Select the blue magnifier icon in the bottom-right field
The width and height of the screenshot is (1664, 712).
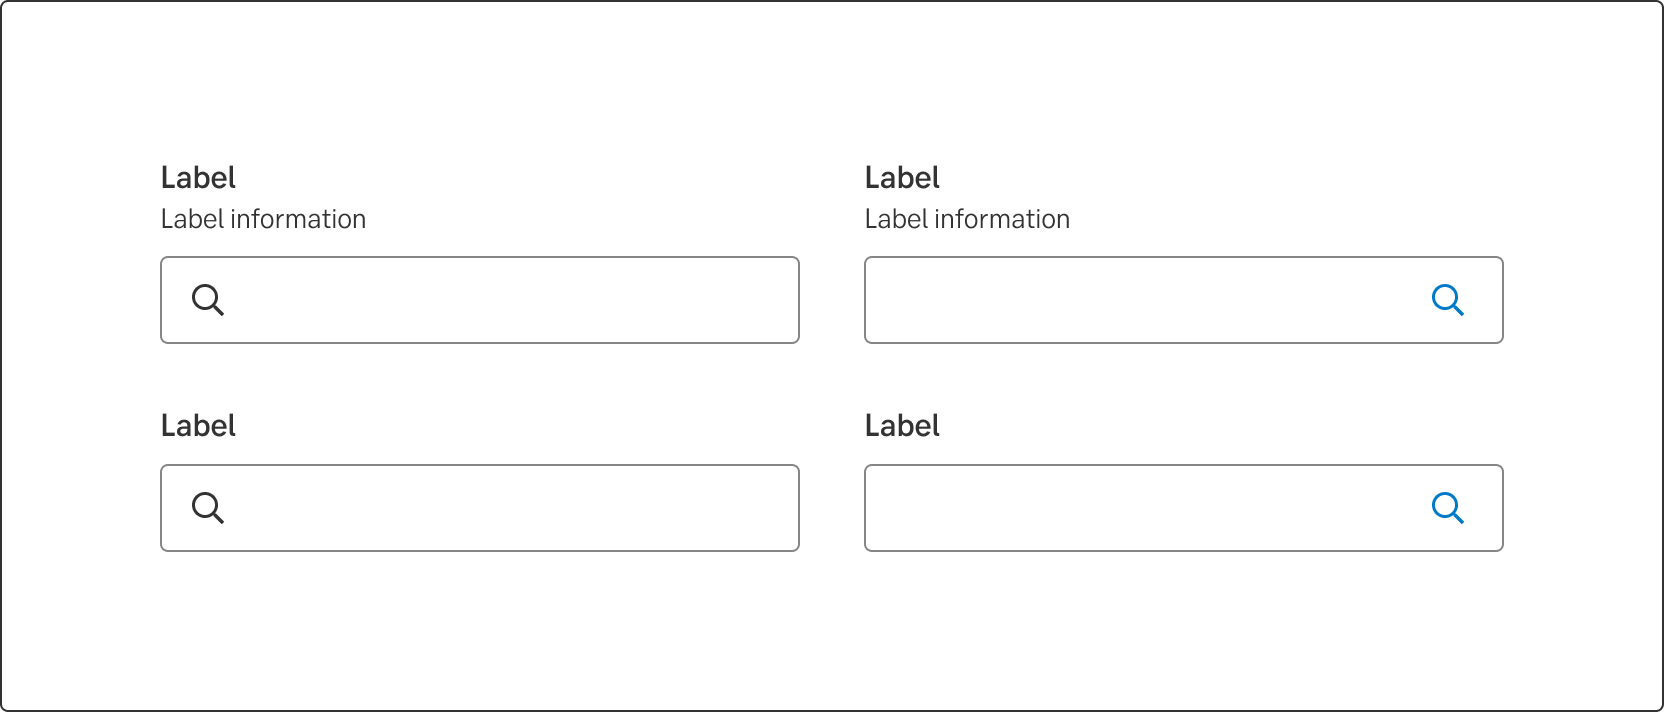coord(1448,508)
